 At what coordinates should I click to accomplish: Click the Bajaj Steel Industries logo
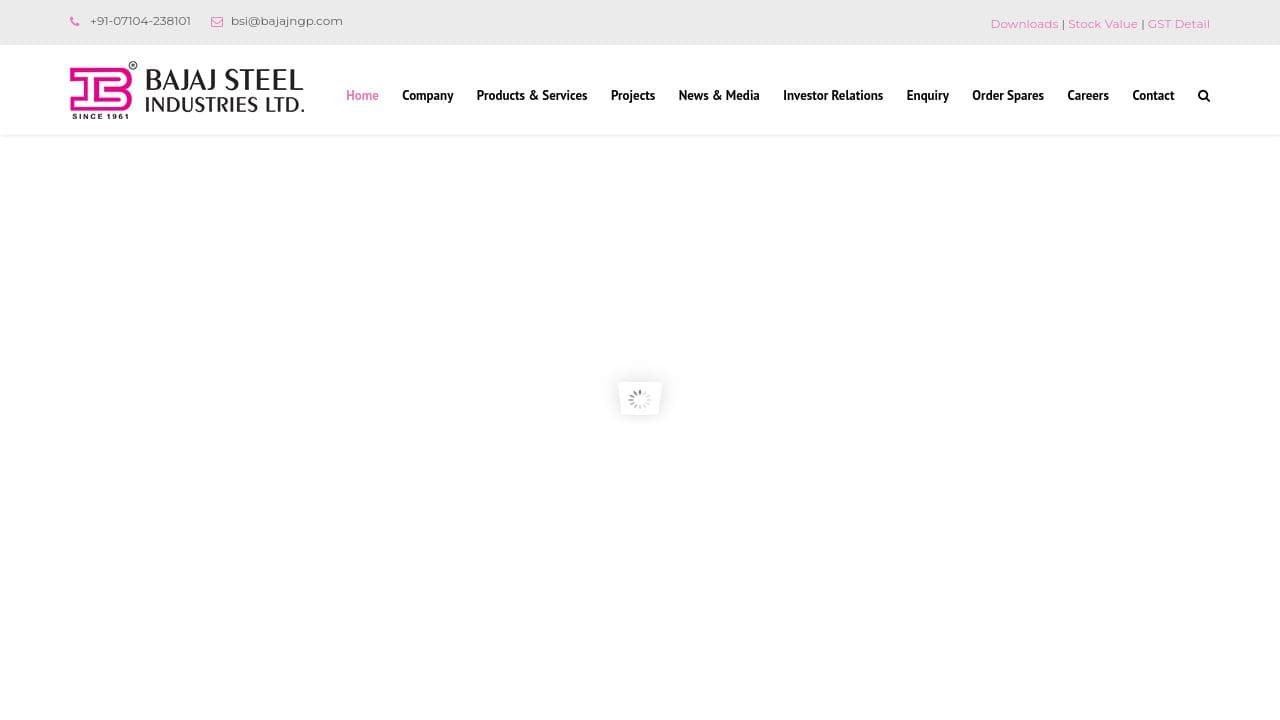(x=186, y=90)
